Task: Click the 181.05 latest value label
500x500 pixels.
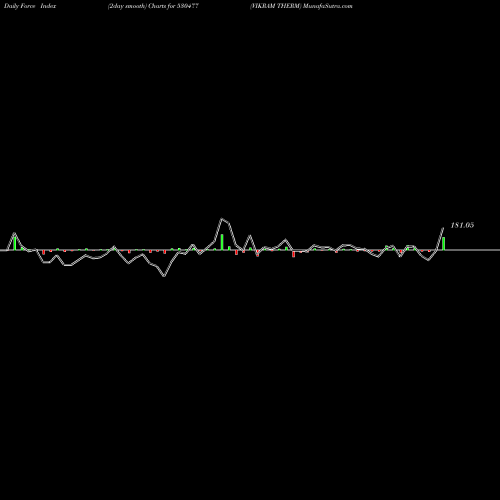Action: pos(462,225)
